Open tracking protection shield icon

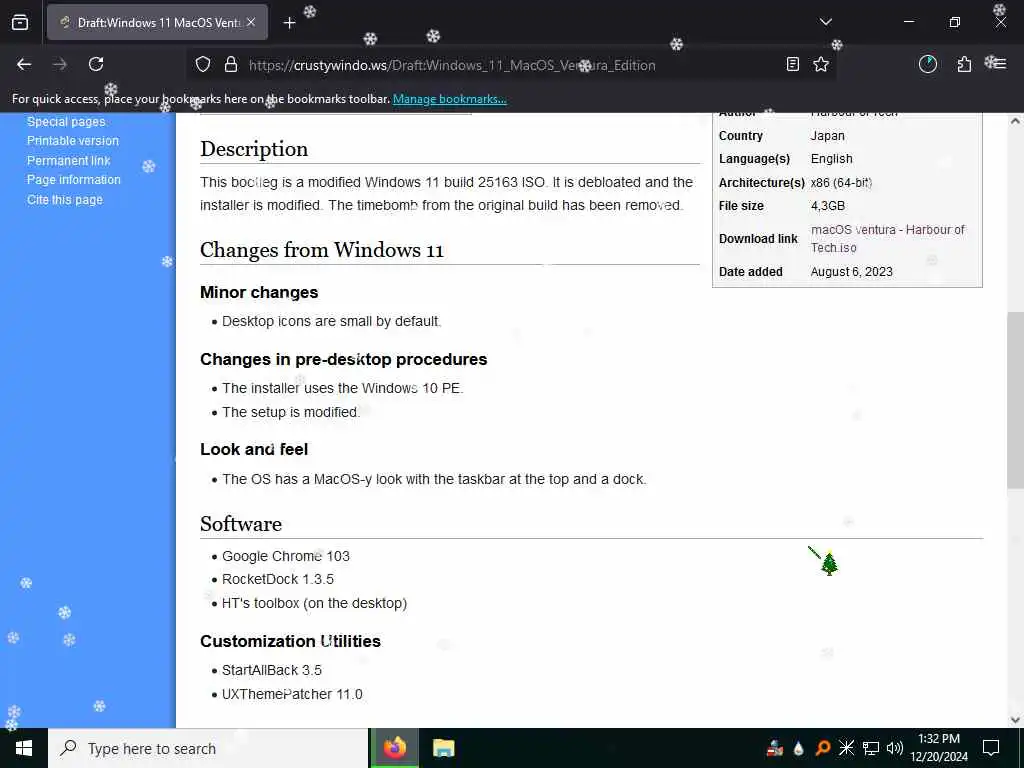click(203, 64)
